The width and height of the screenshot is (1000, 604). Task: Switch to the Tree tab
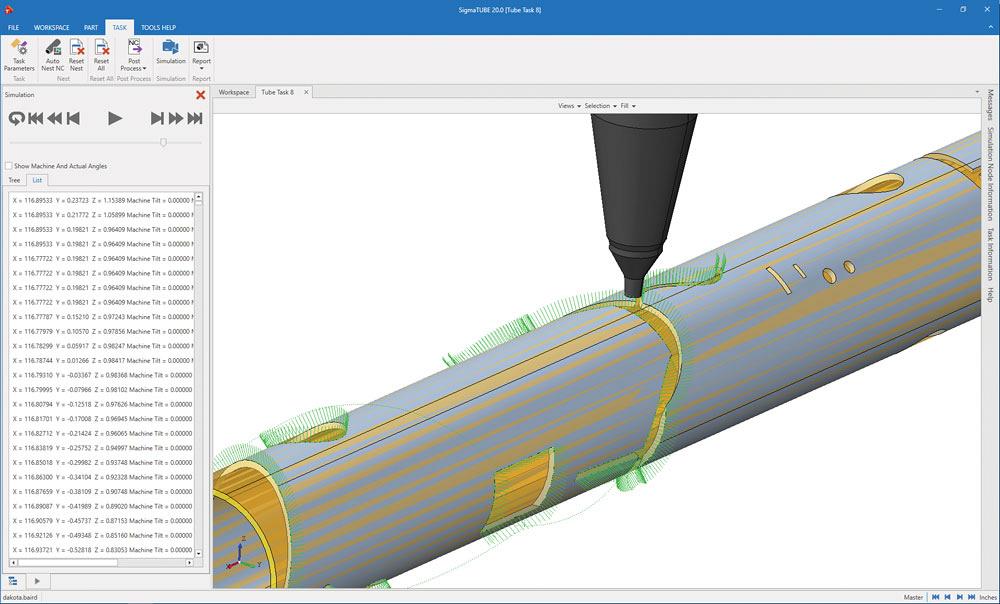pyautogui.click(x=14, y=180)
